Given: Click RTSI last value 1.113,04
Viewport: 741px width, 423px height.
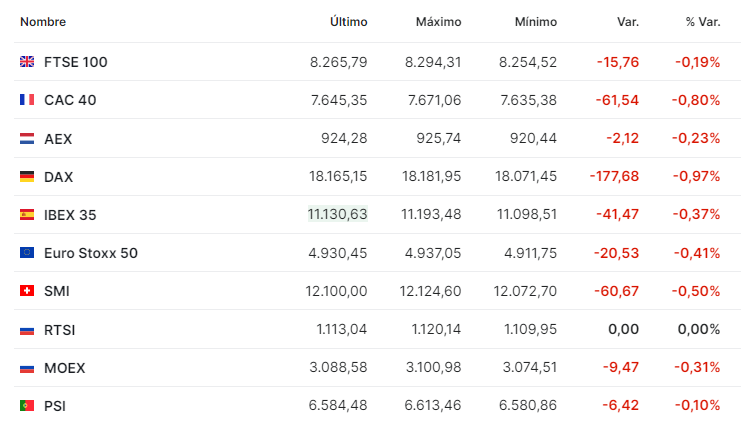Looking at the screenshot, I should pos(342,329).
